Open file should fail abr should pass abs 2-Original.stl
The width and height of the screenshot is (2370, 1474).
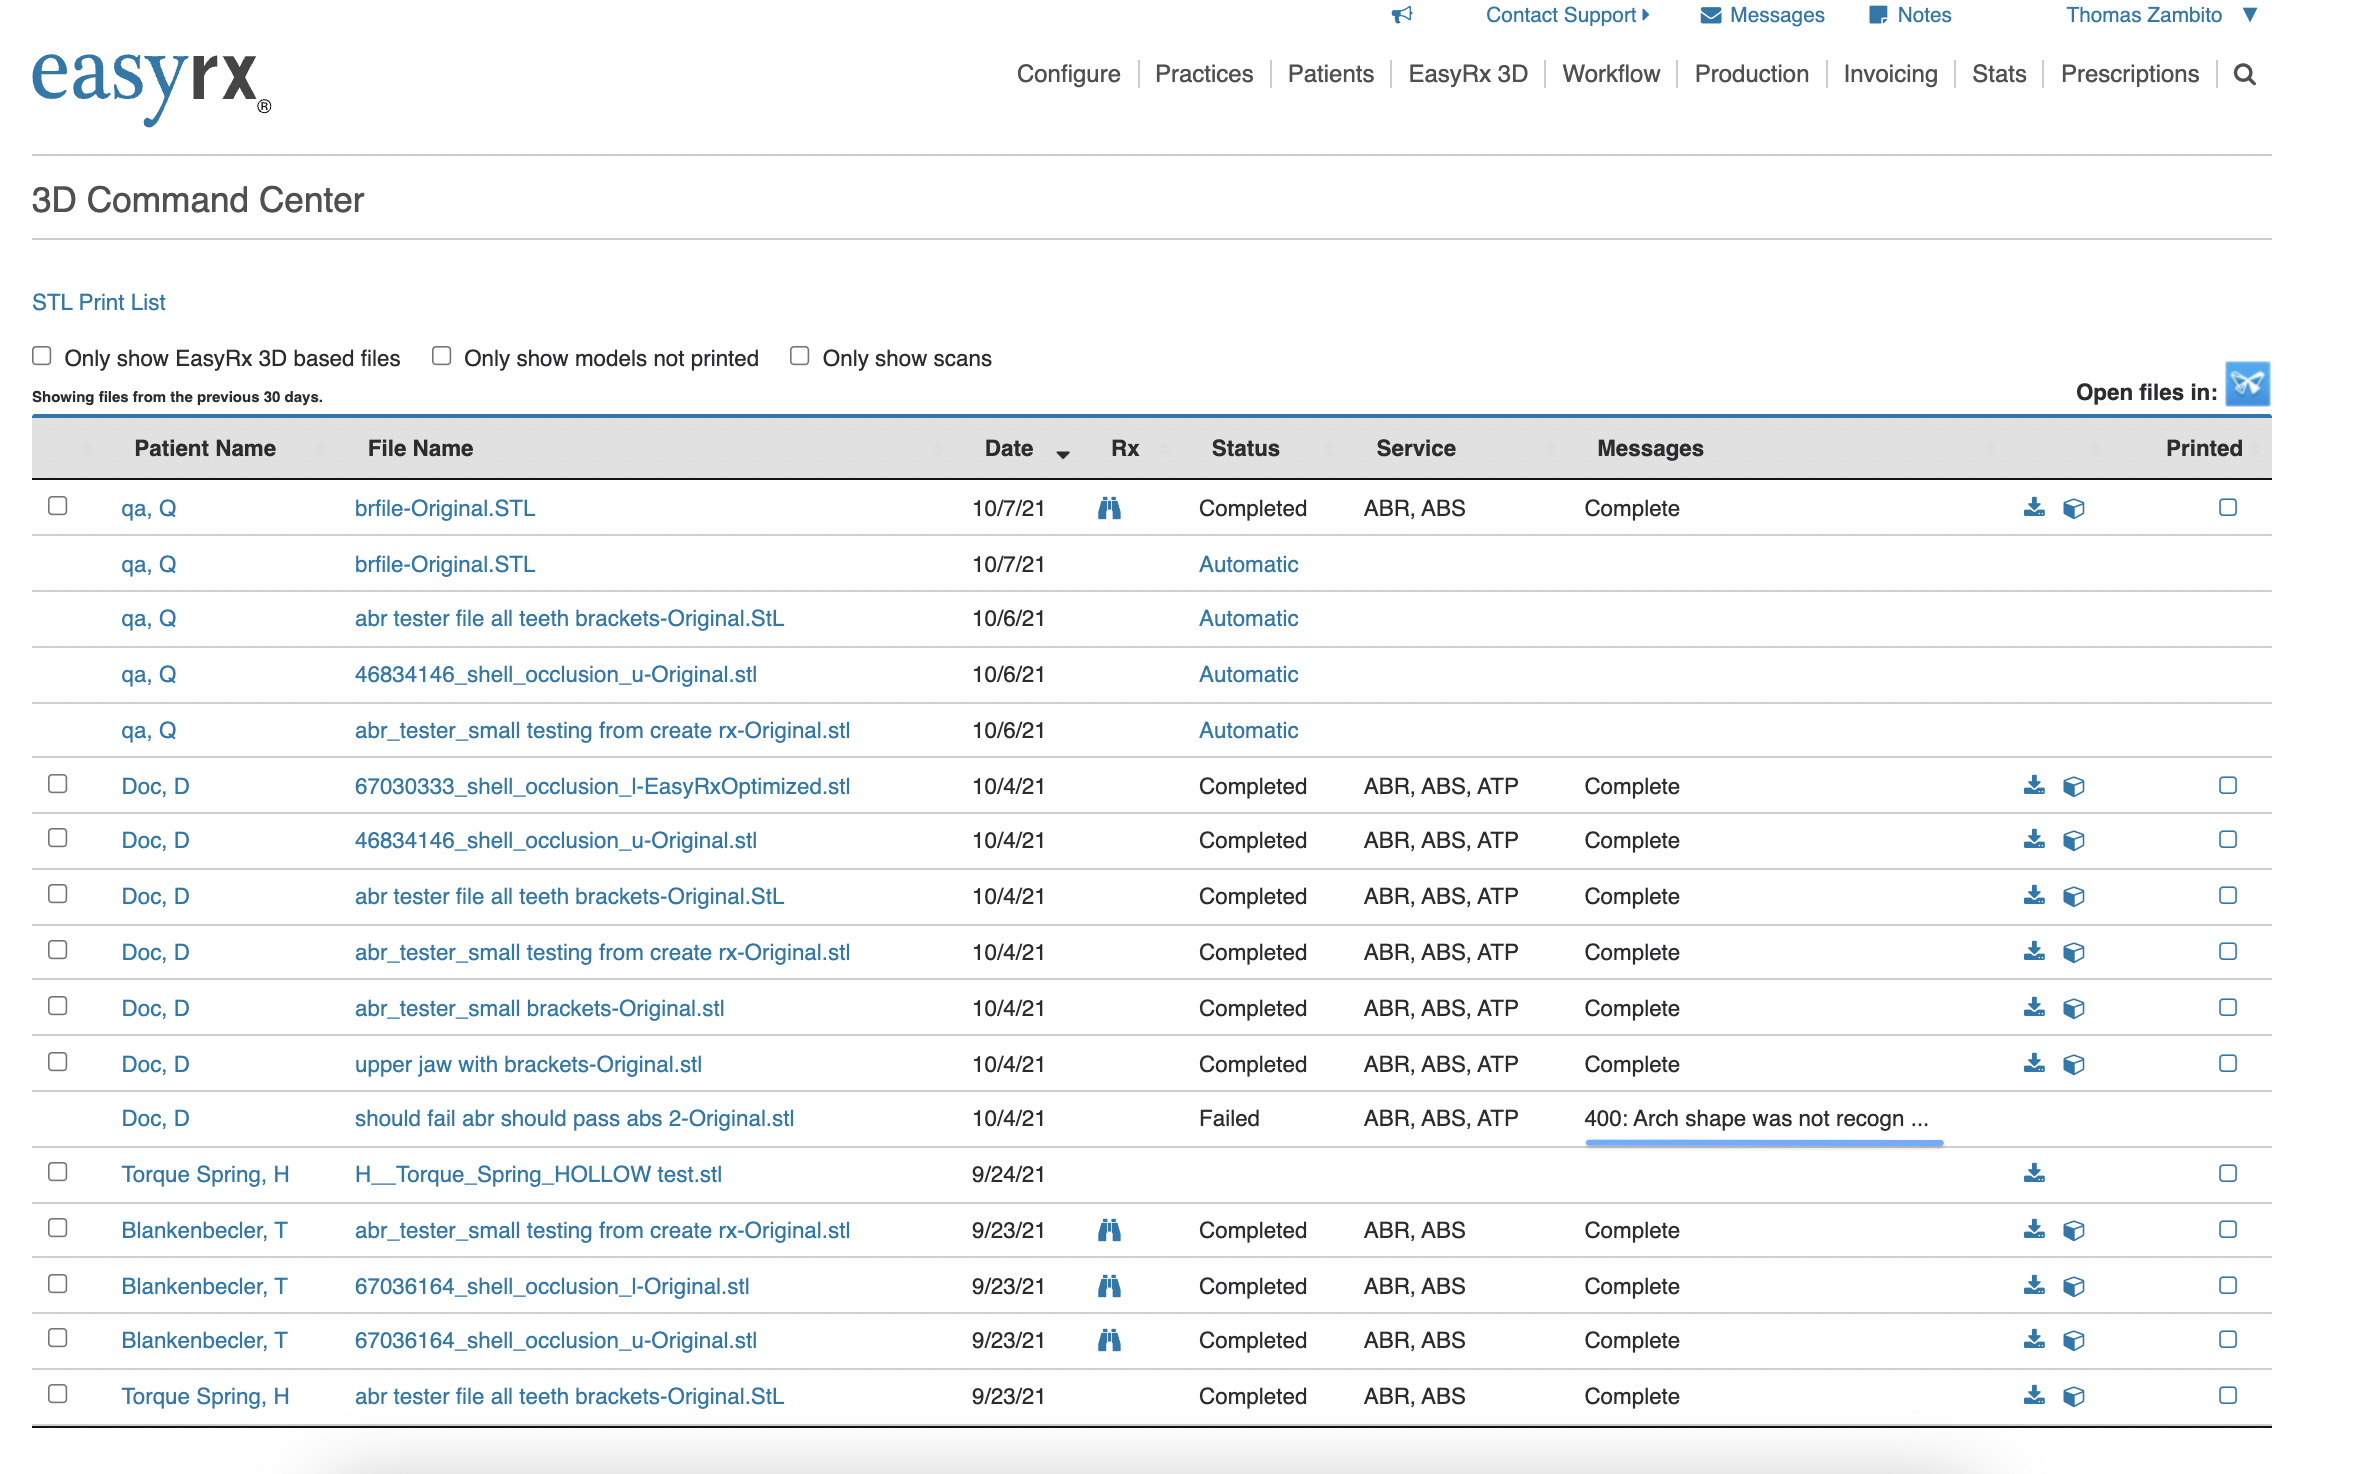(x=574, y=1118)
